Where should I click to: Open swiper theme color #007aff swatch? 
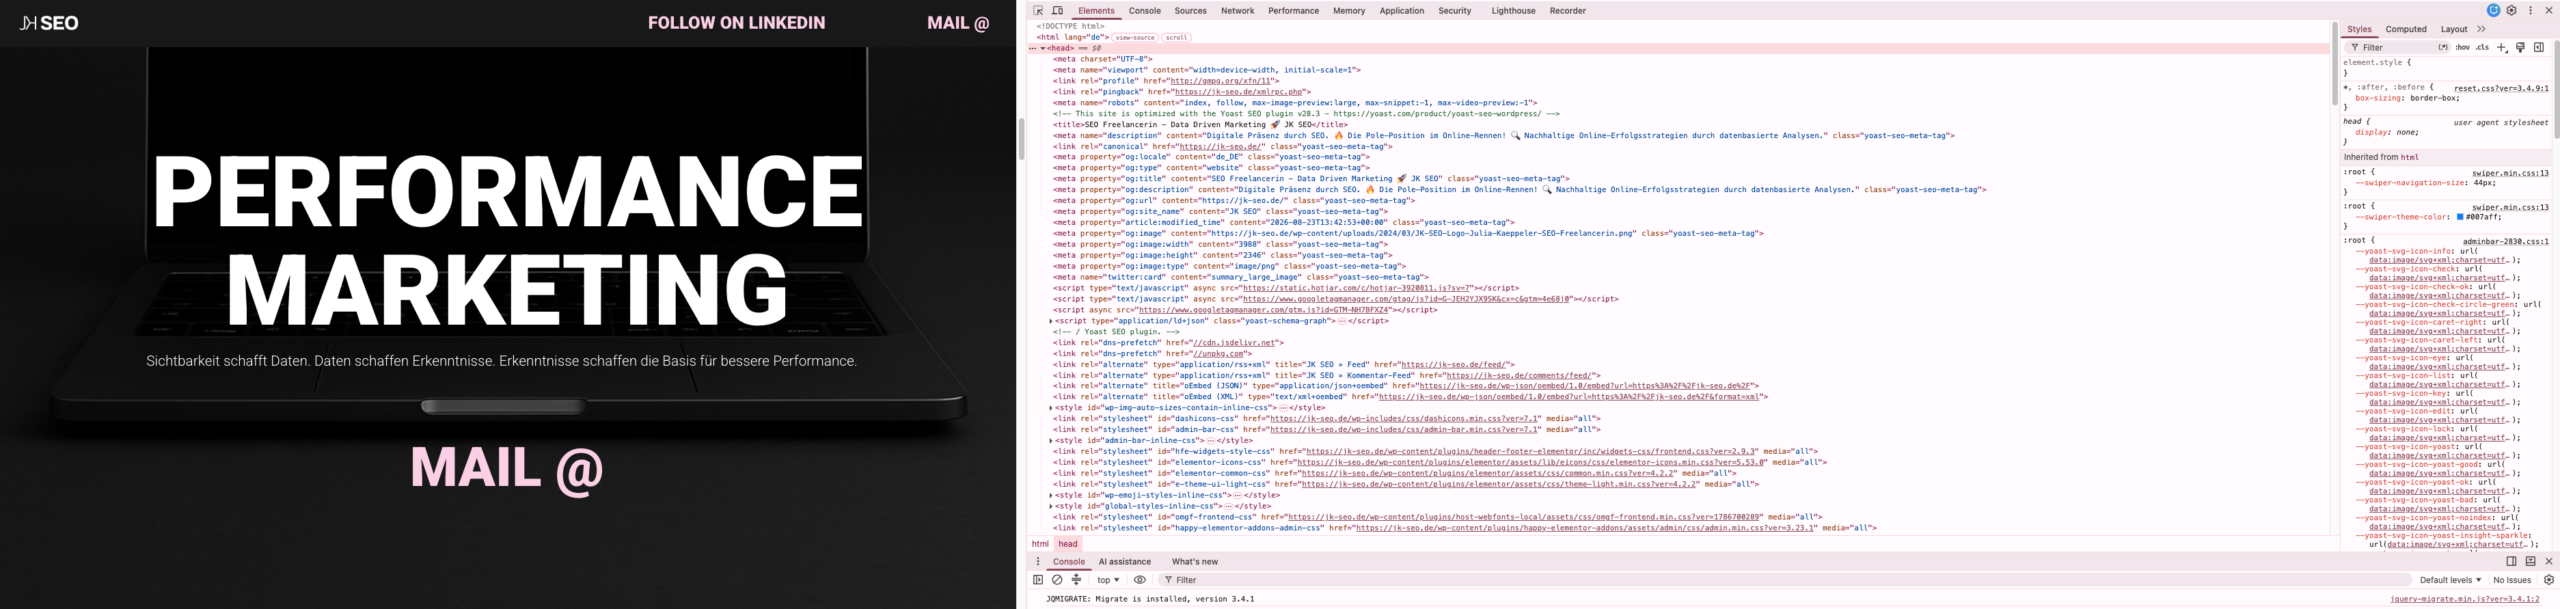(x=2460, y=217)
